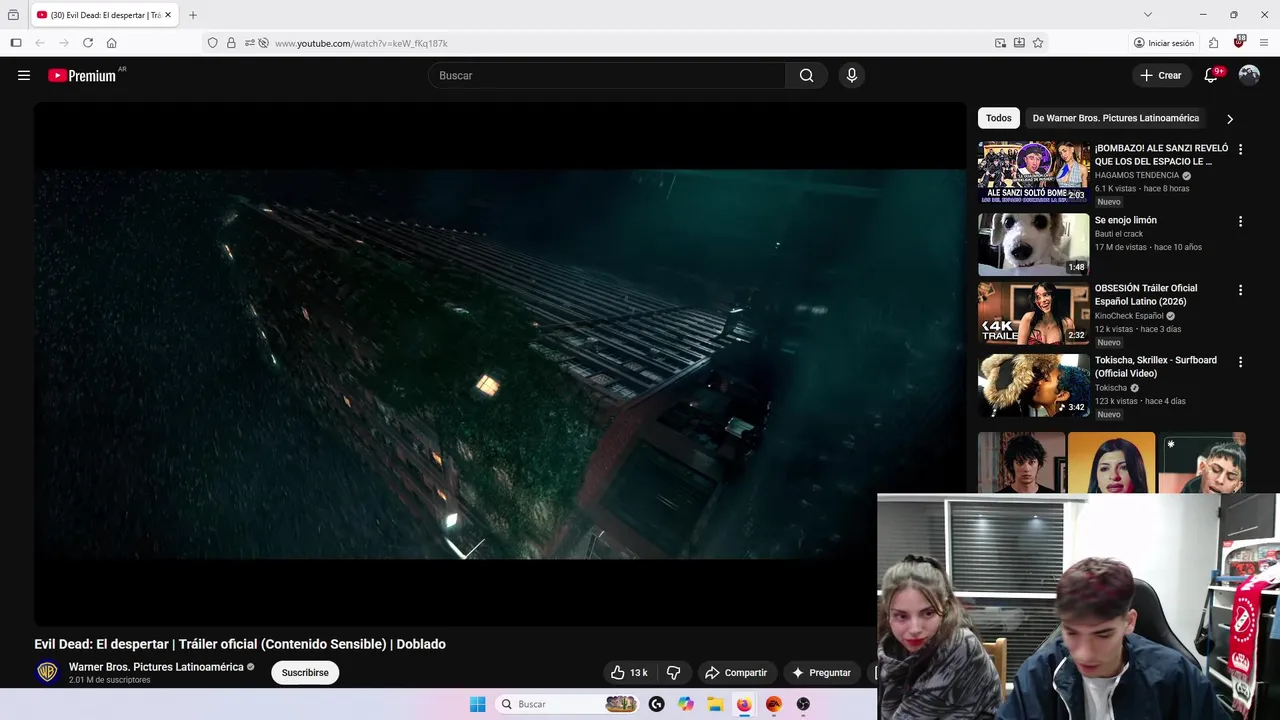This screenshot has height=720, width=1280.
Task: Open options for OBSESIÓN Tráiler video
Action: coord(1241,290)
